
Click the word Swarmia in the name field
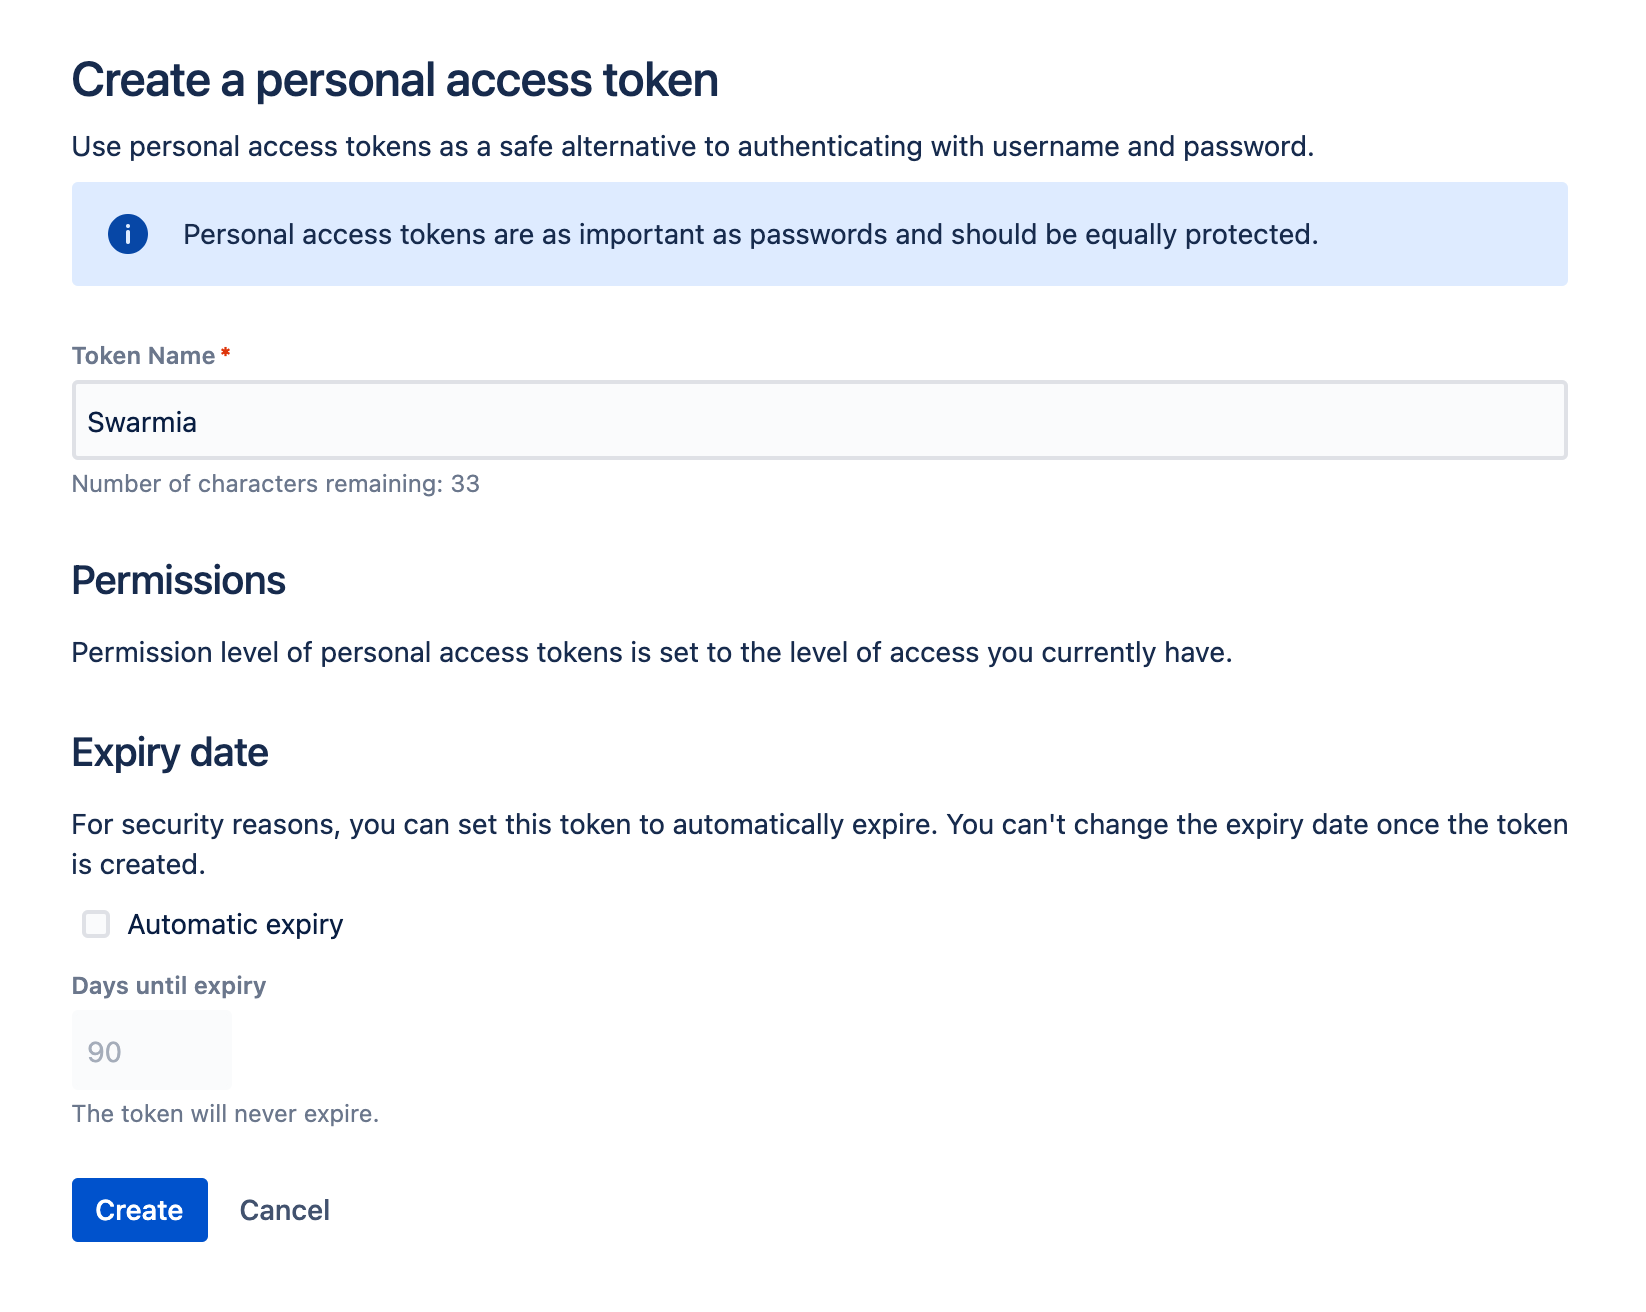click(142, 422)
